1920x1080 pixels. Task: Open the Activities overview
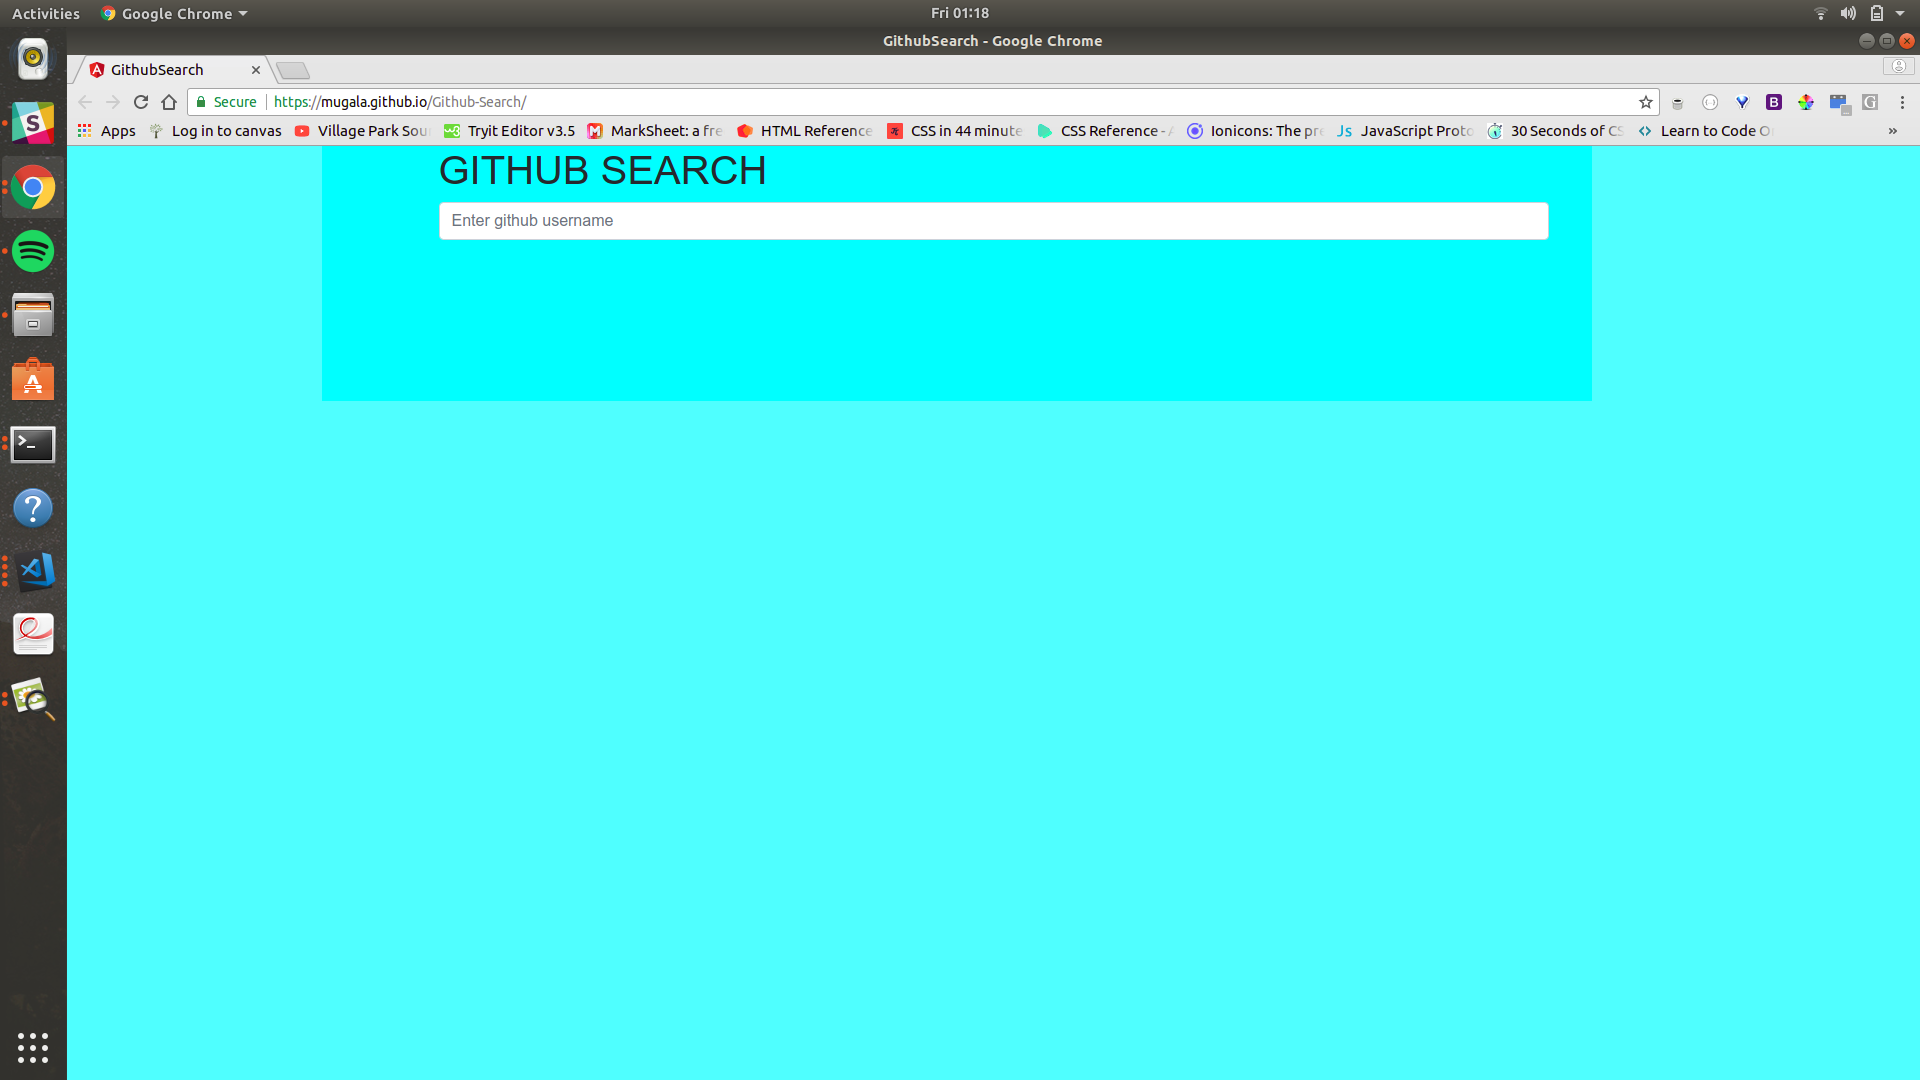tap(46, 14)
